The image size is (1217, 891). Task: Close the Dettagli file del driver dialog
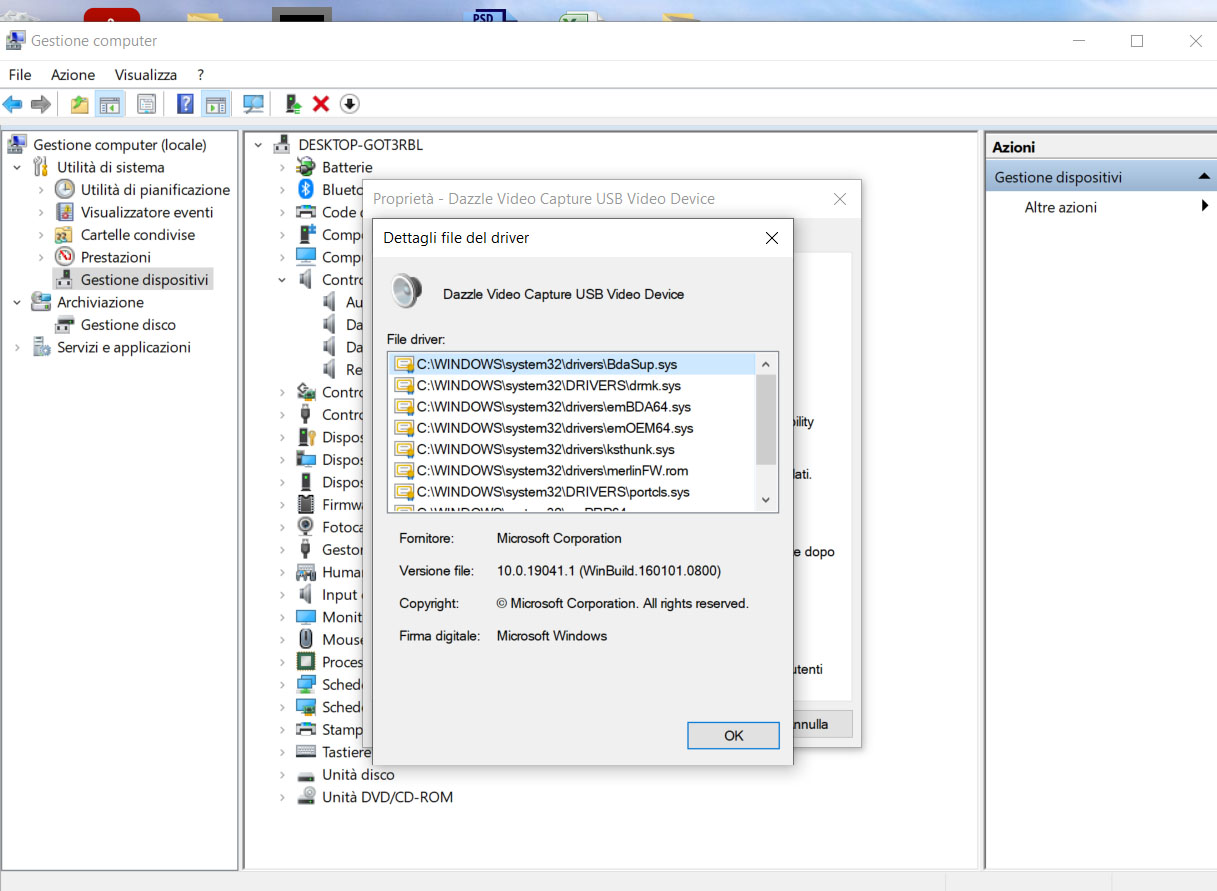(x=771, y=238)
